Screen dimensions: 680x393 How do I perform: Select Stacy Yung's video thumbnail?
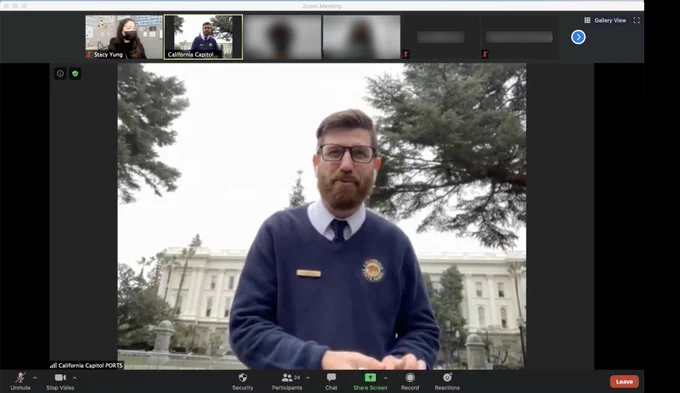124,37
